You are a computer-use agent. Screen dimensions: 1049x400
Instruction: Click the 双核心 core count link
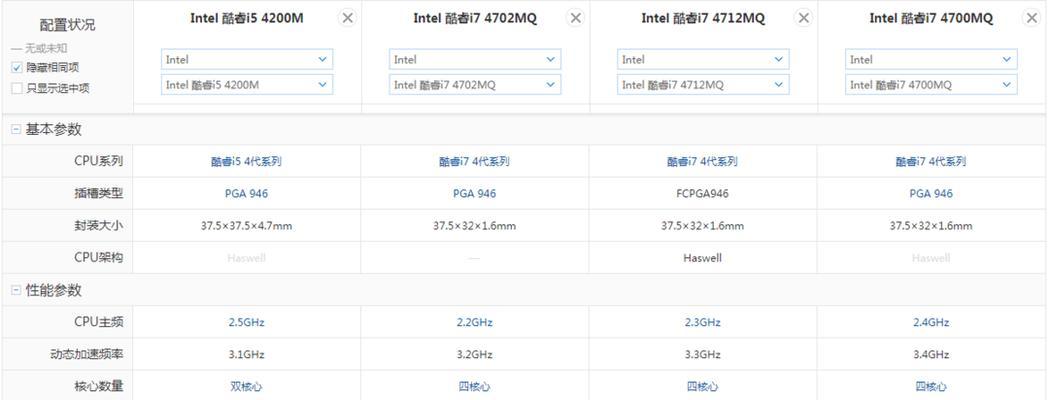pos(246,386)
